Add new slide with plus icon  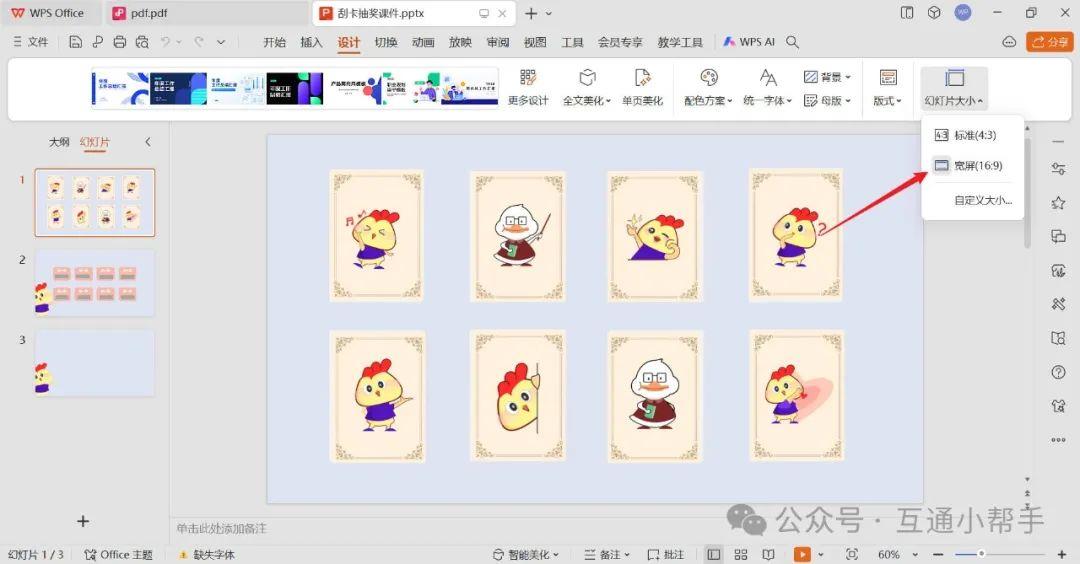(83, 521)
